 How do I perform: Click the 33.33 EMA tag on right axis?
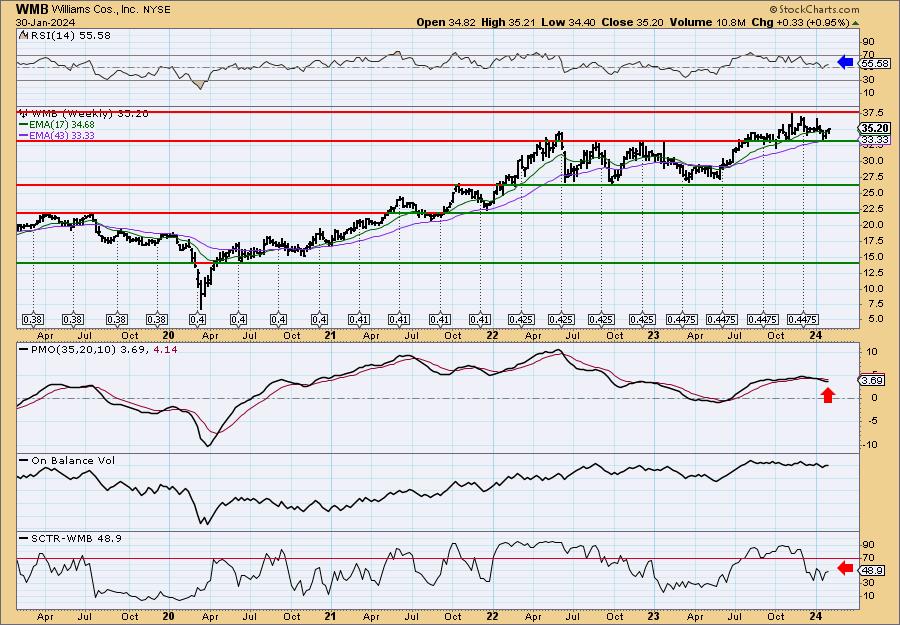coord(876,140)
